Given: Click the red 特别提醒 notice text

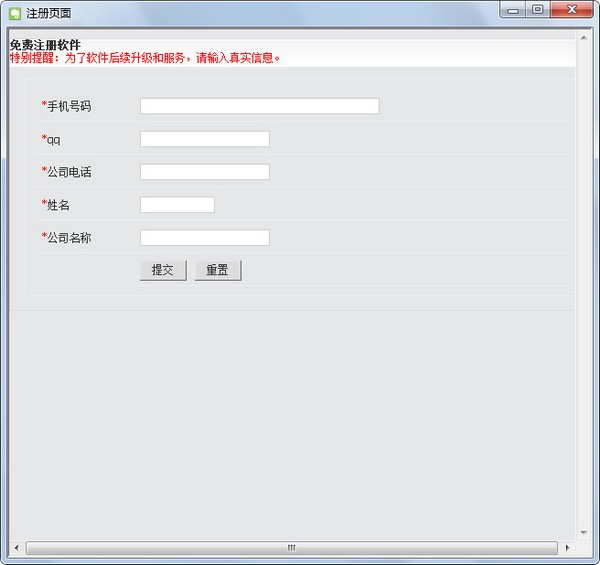Looking at the screenshot, I should click(x=145, y=58).
